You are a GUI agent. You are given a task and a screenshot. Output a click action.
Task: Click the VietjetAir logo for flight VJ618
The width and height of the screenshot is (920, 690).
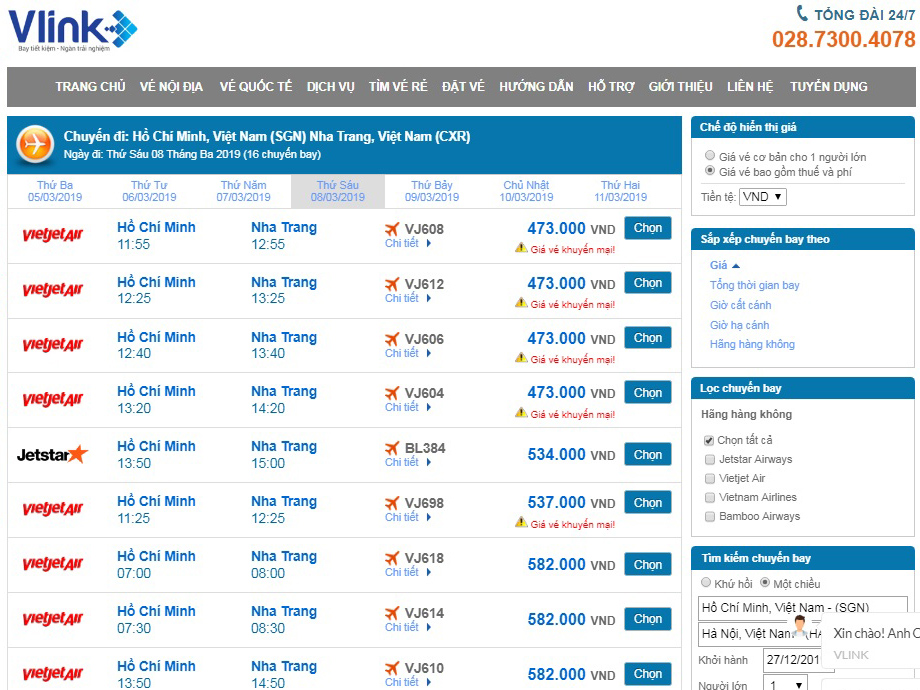pyautogui.click(x=53, y=564)
